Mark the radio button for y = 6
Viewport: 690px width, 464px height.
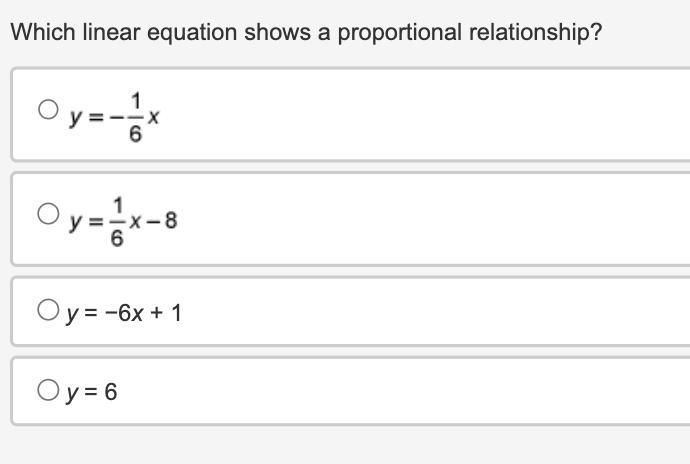click(48, 390)
